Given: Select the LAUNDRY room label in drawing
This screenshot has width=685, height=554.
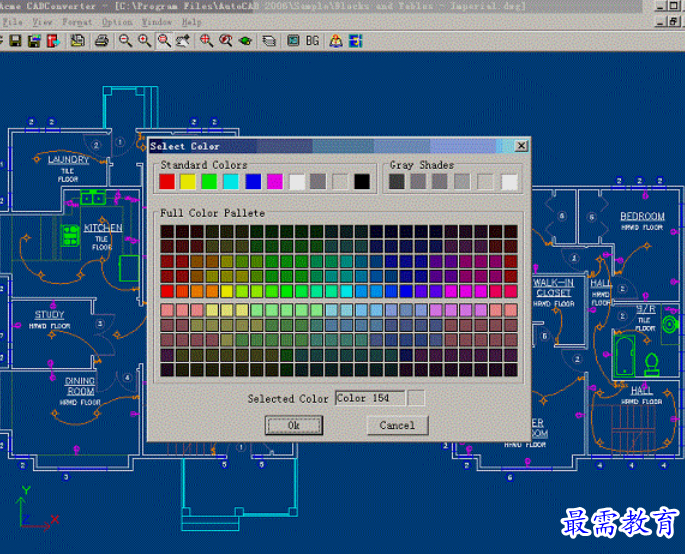Looking at the screenshot, I should pyautogui.click(x=68, y=159).
